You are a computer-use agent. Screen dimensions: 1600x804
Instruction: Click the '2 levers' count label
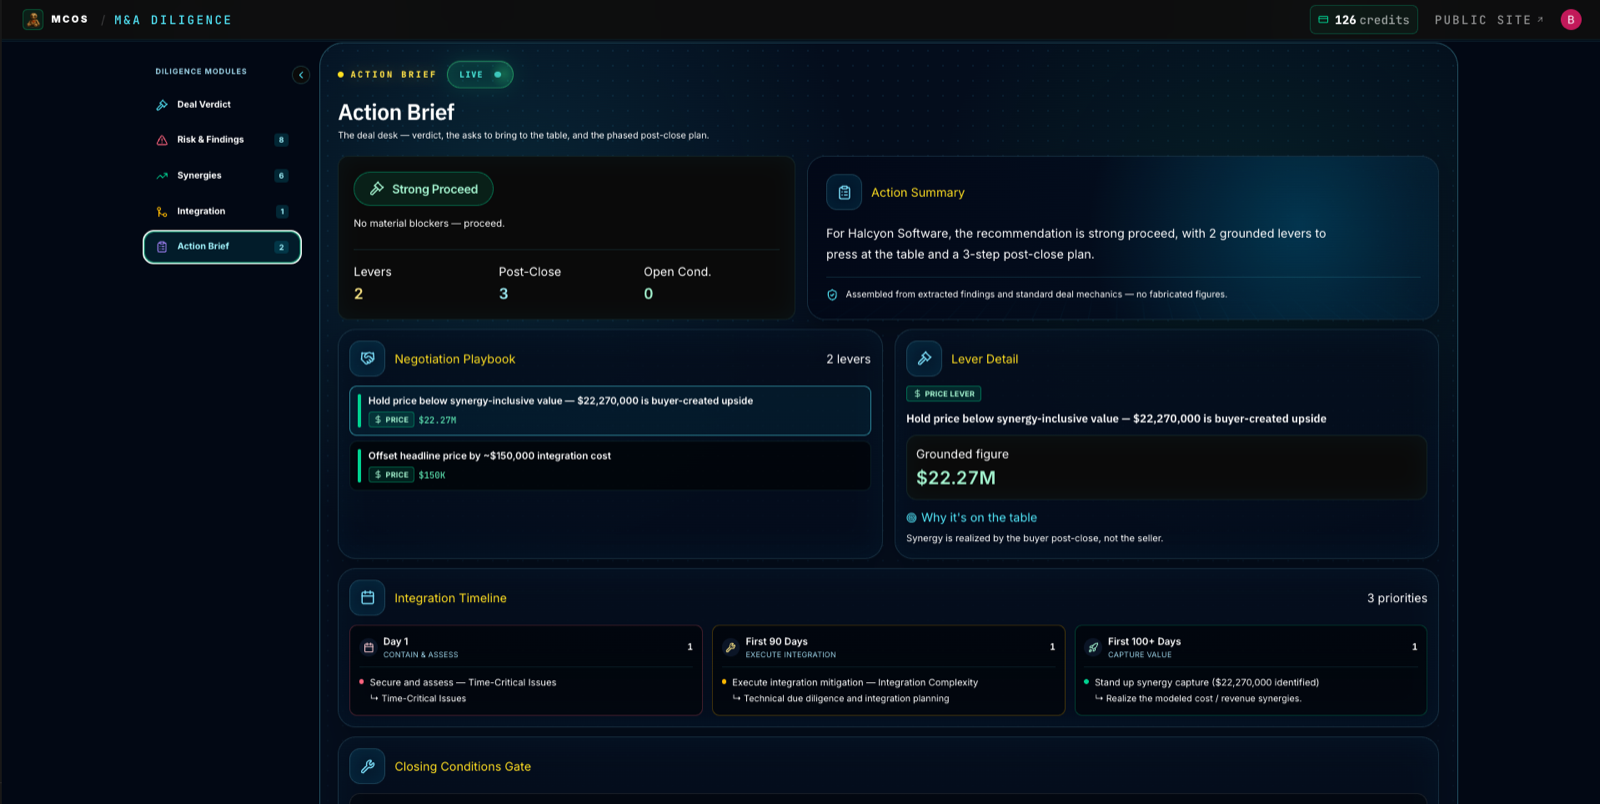848,360
